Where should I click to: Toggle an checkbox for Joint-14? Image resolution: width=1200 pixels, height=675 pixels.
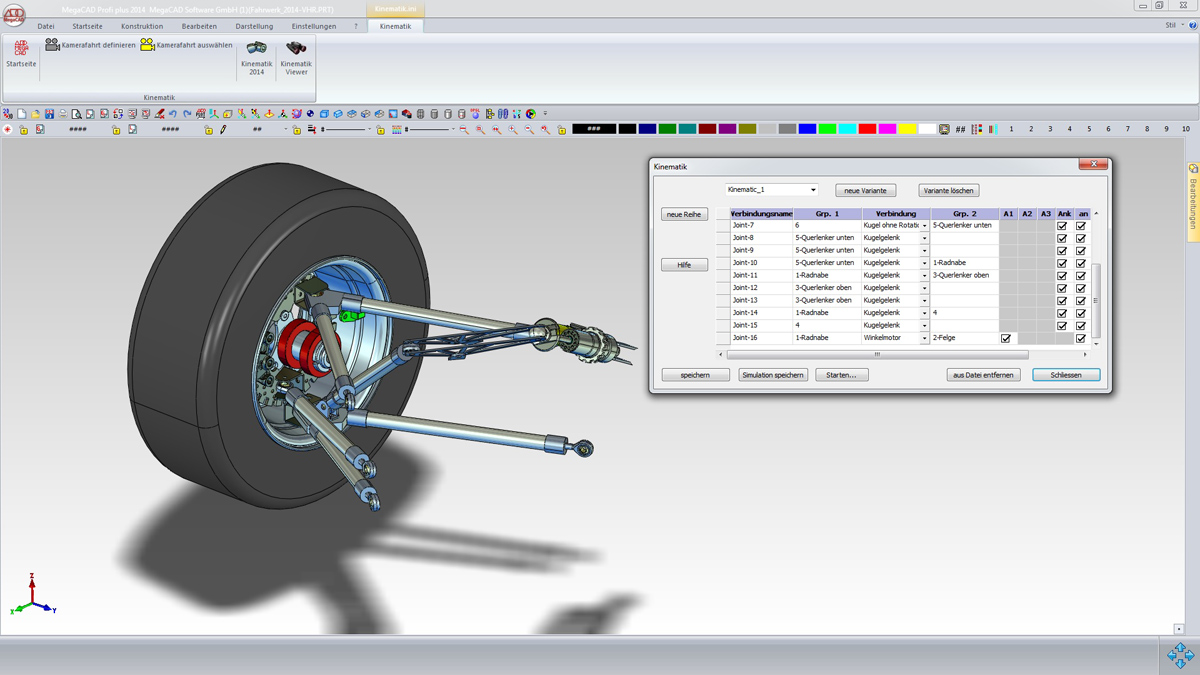(x=1081, y=313)
